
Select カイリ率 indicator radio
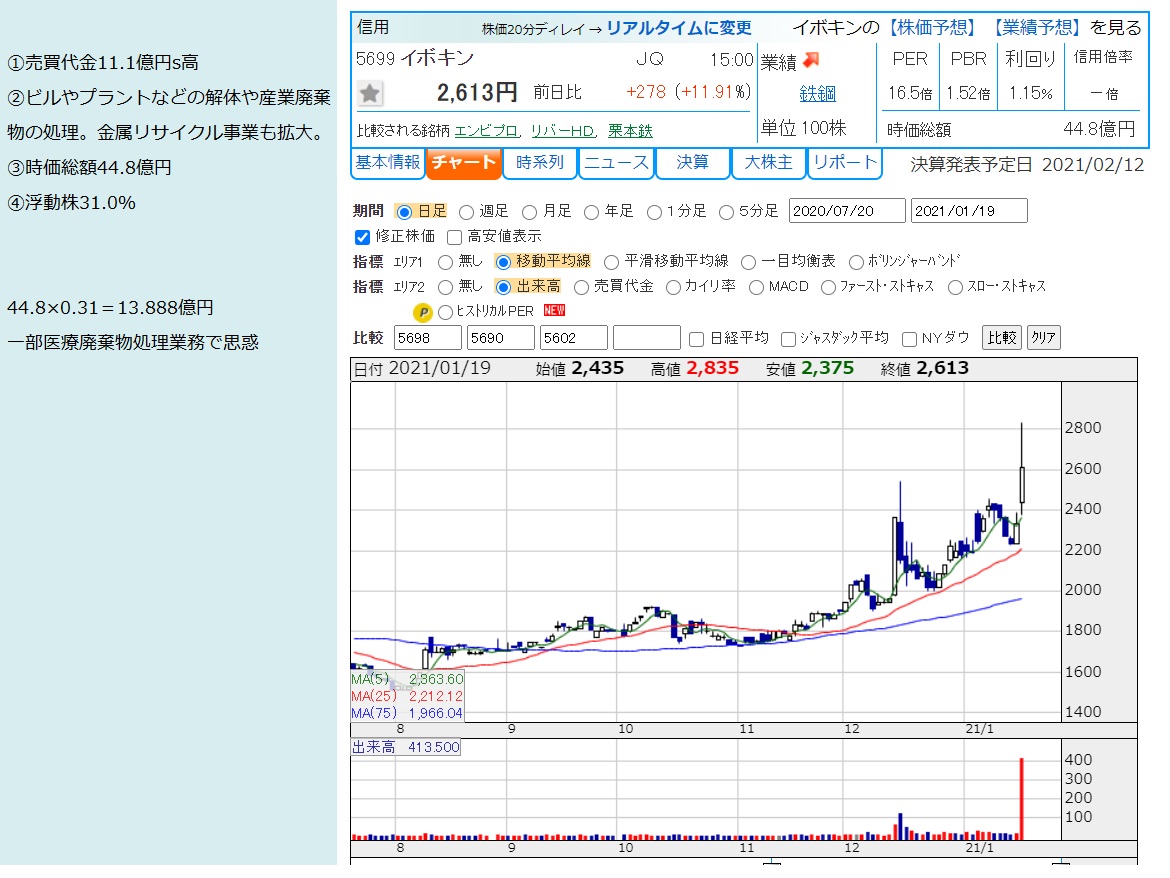(x=673, y=287)
